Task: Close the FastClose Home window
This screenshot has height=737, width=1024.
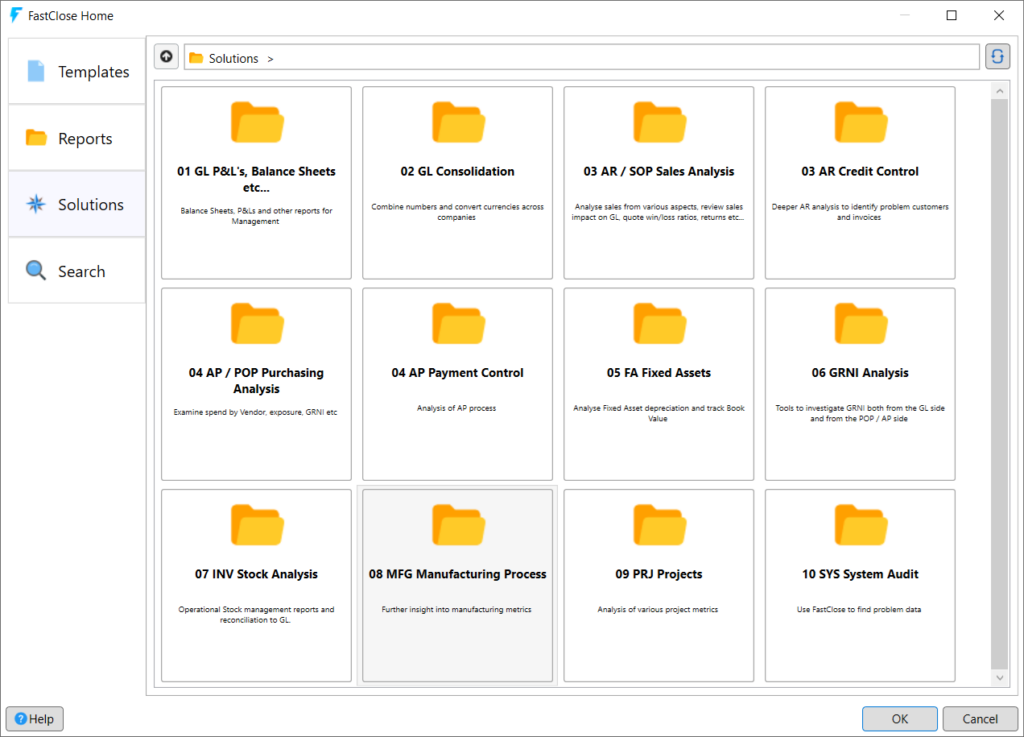Action: coord(999,15)
